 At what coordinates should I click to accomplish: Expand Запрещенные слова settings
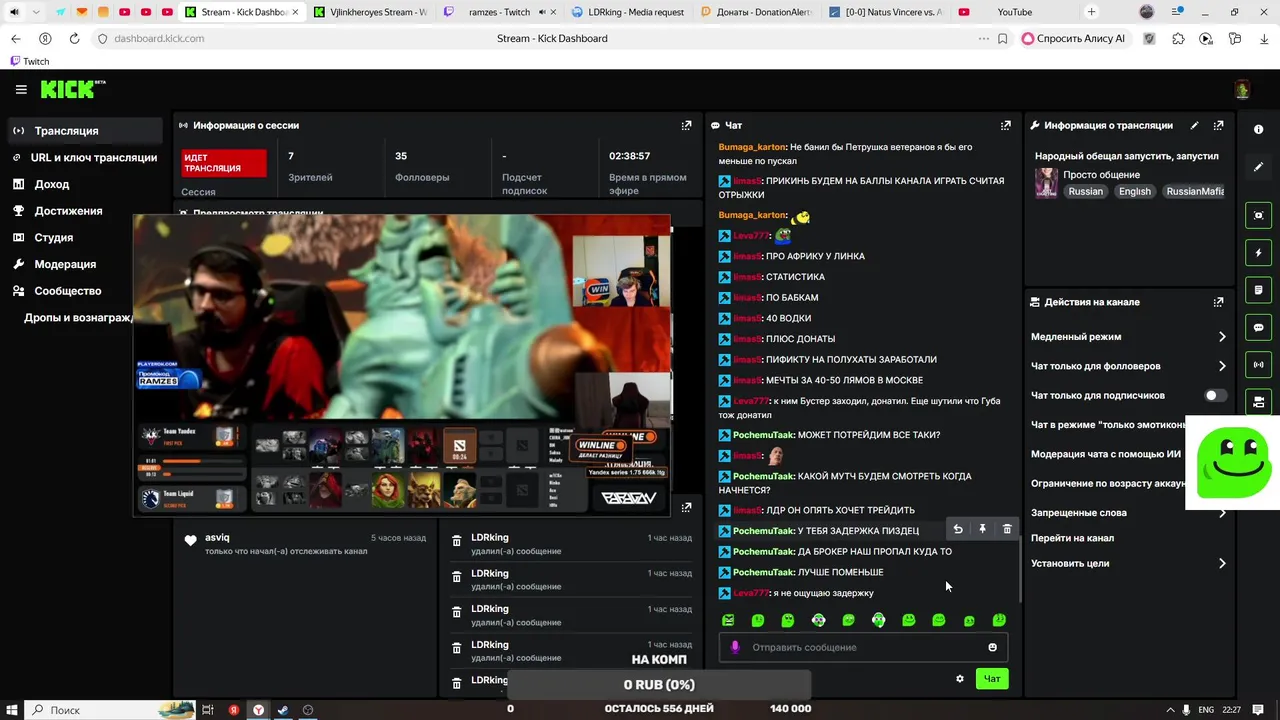[1128, 513]
